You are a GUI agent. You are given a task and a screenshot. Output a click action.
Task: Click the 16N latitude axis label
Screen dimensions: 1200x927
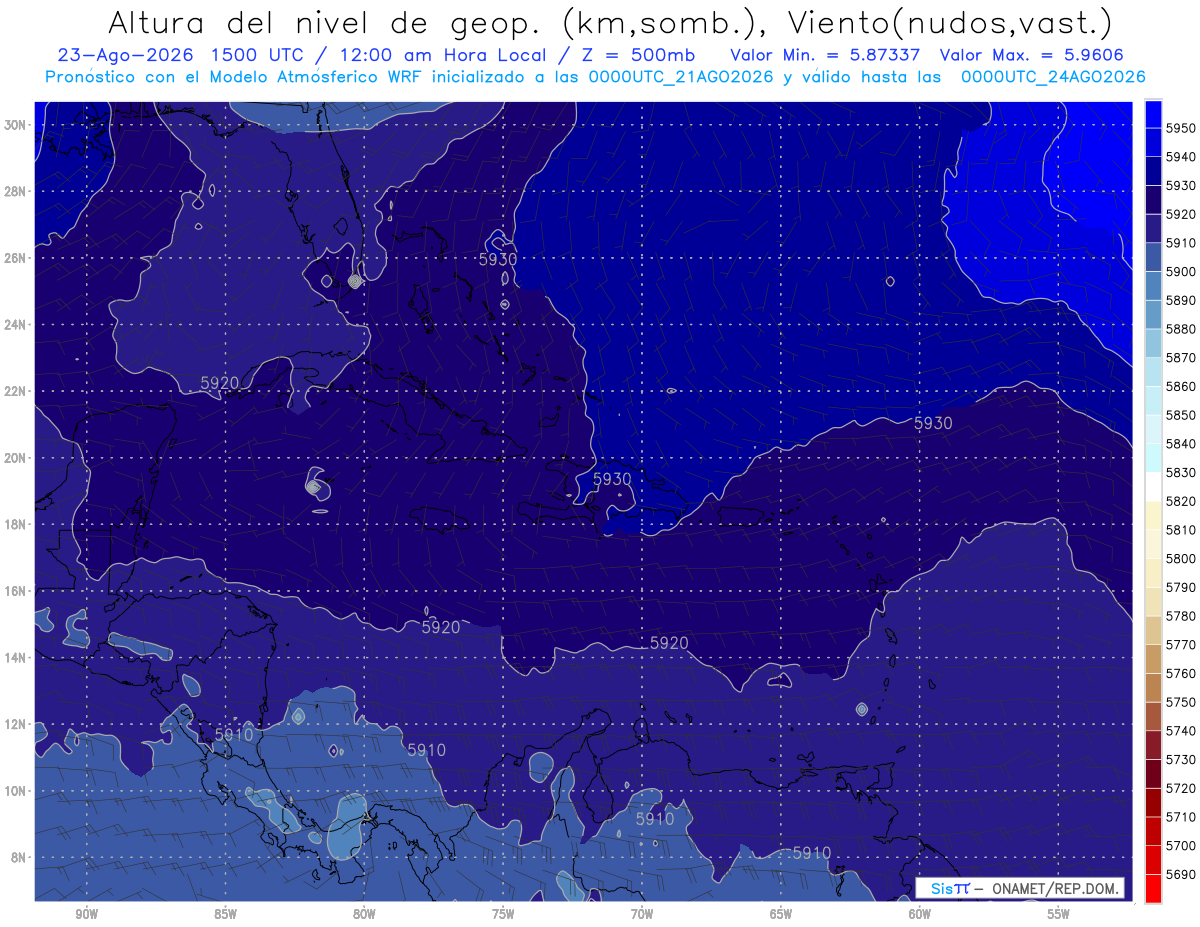[x=15, y=591]
